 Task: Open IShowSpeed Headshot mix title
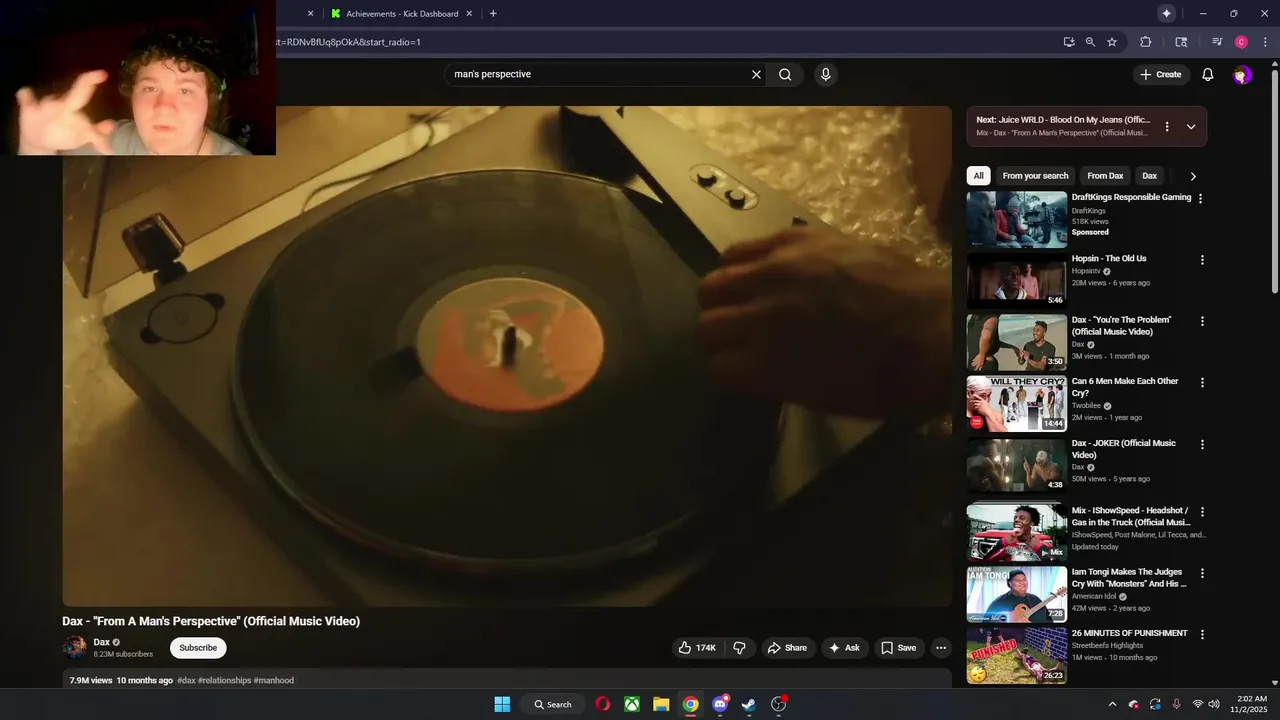click(x=1131, y=516)
